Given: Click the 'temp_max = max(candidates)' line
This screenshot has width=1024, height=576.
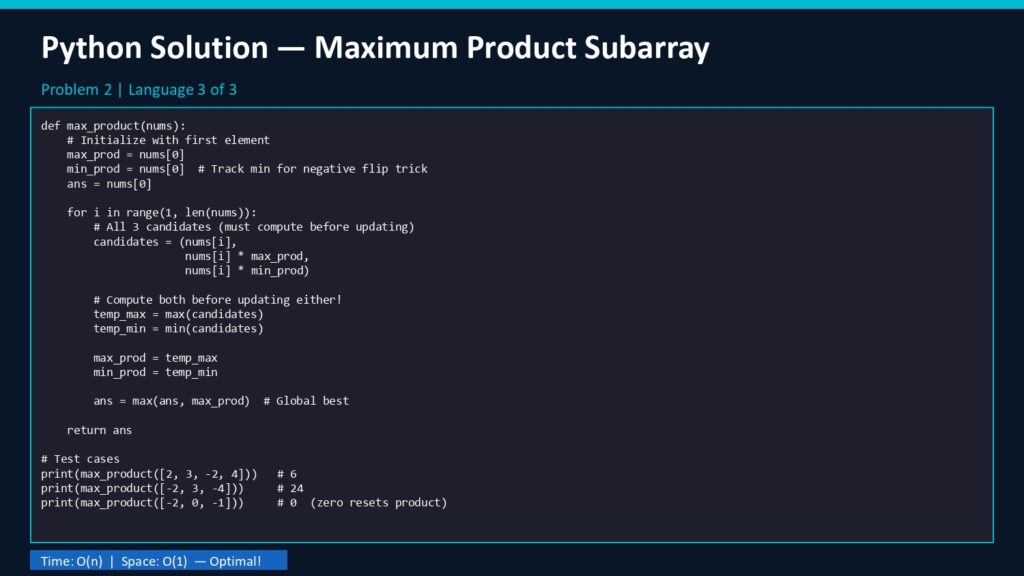Looking at the screenshot, I should (178, 314).
